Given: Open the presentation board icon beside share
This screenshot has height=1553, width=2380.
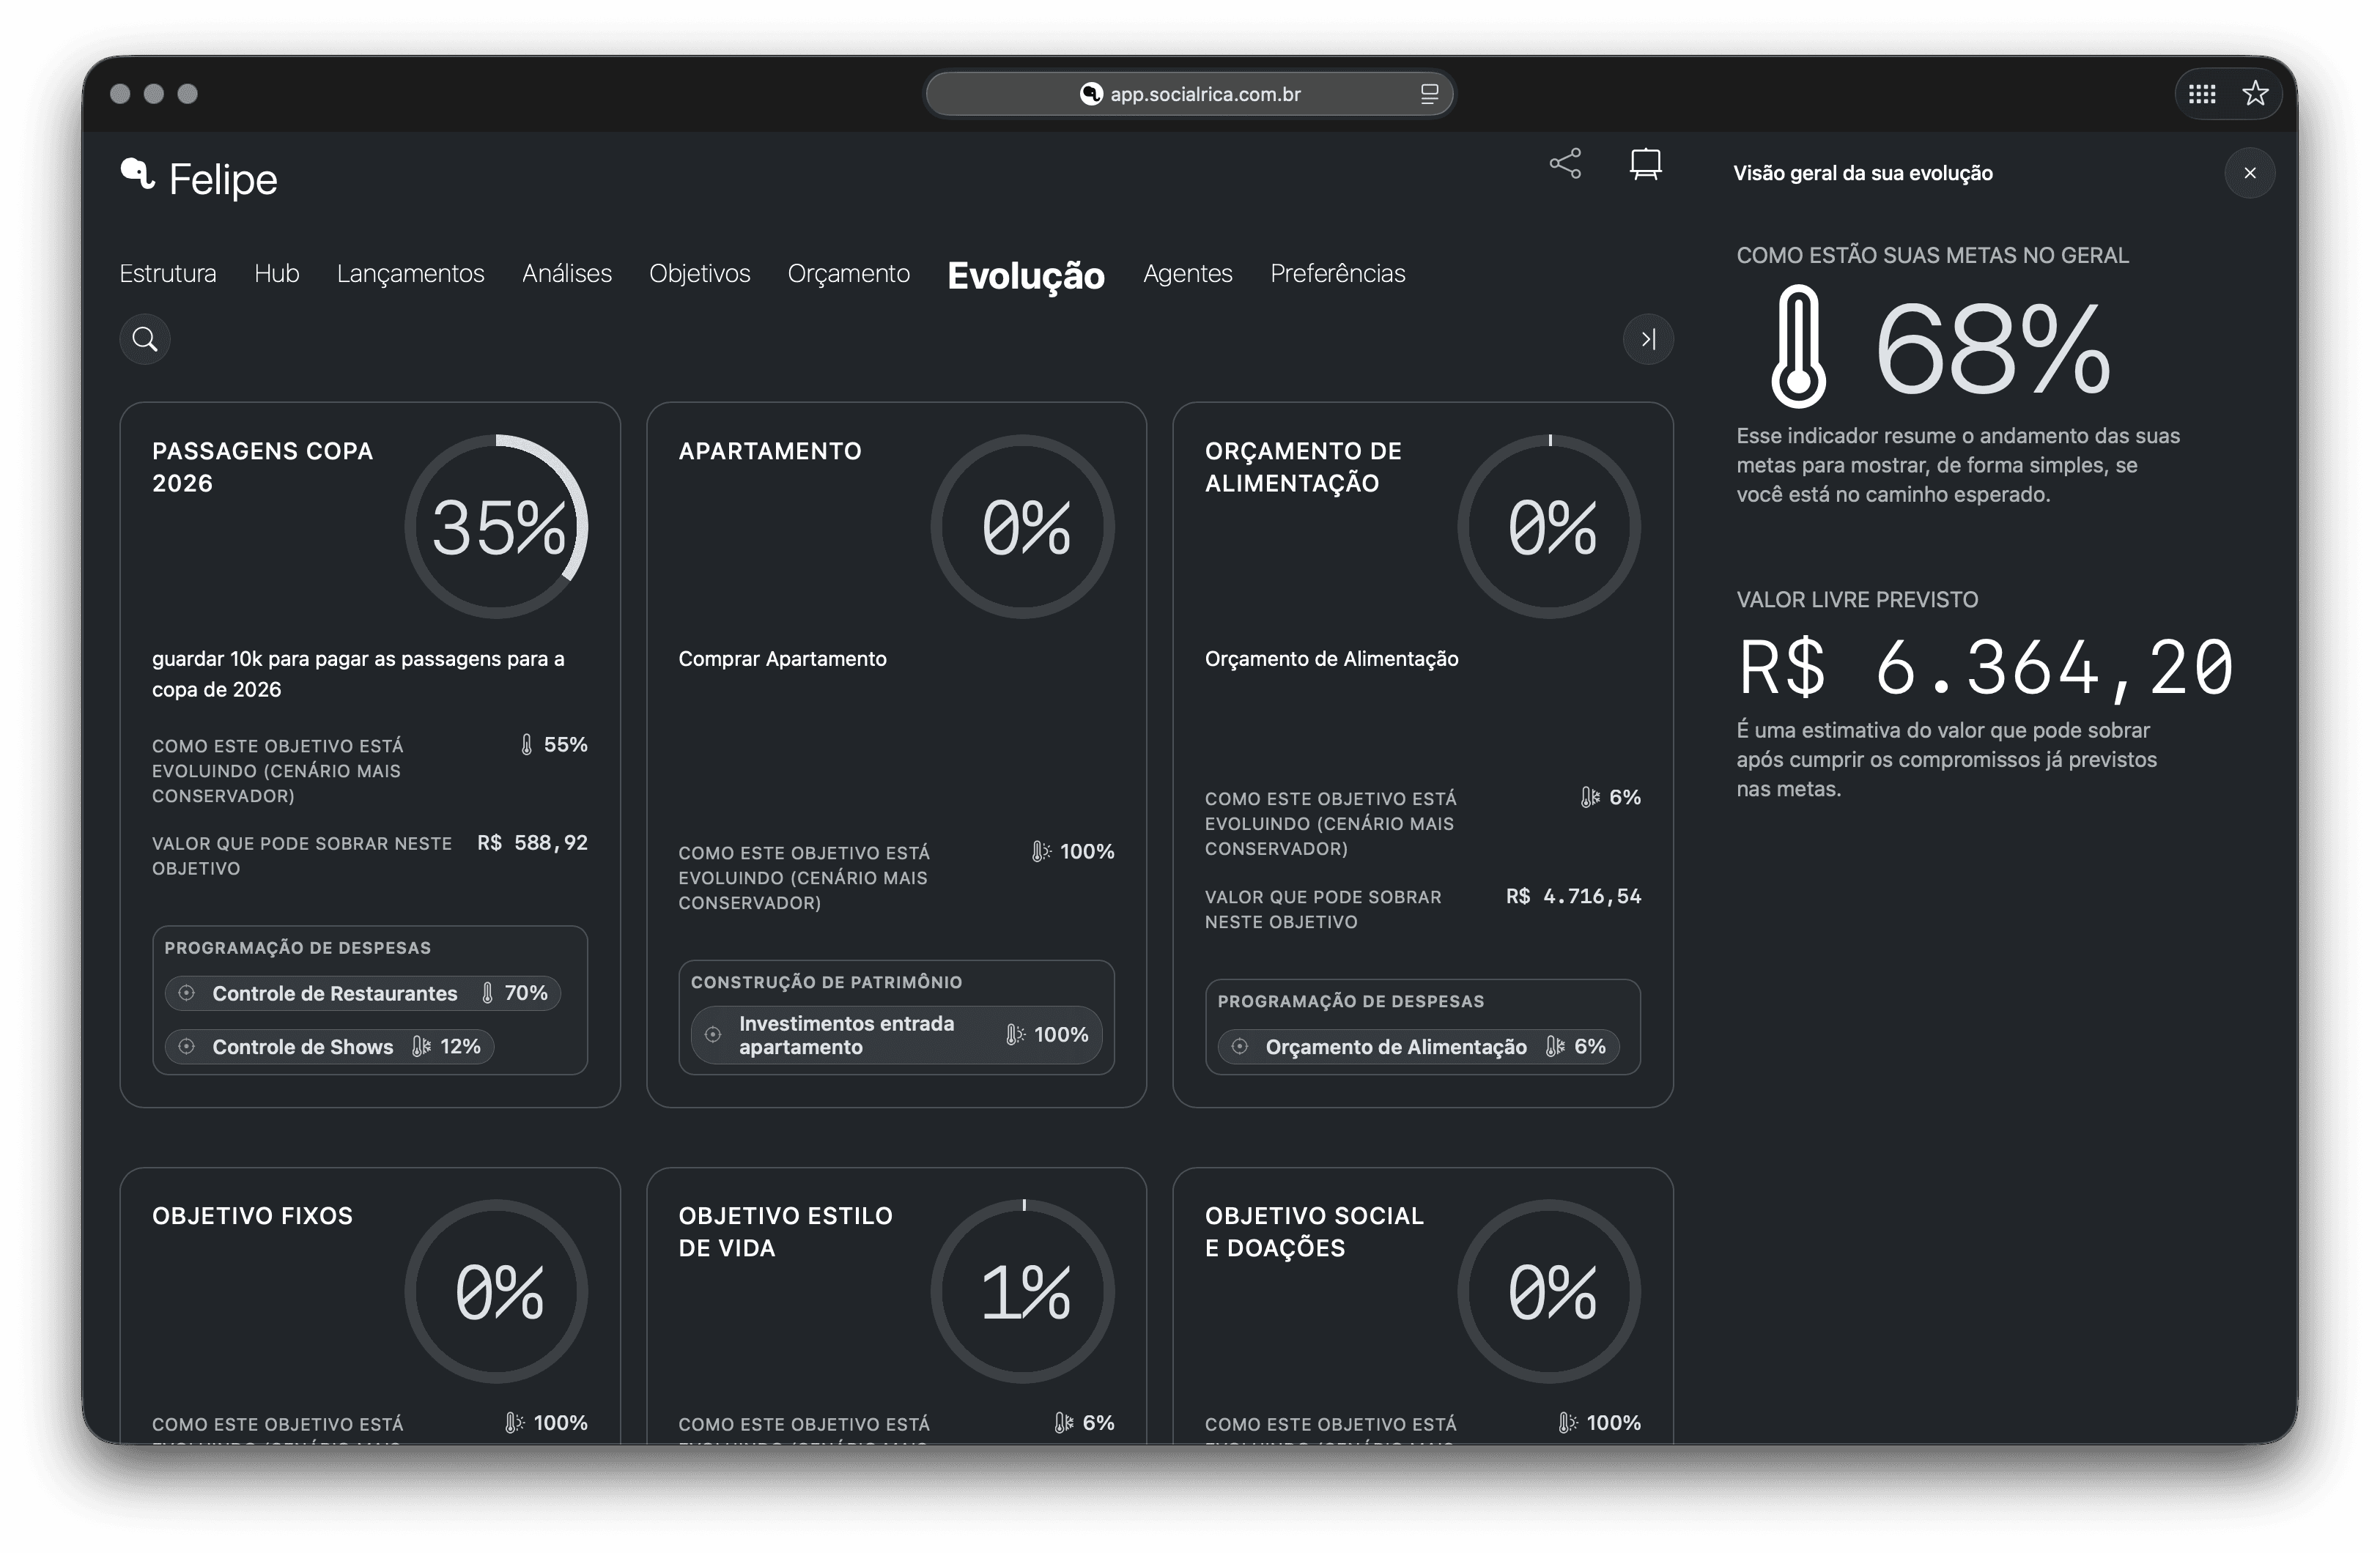Looking at the screenshot, I should [1646, 164].
